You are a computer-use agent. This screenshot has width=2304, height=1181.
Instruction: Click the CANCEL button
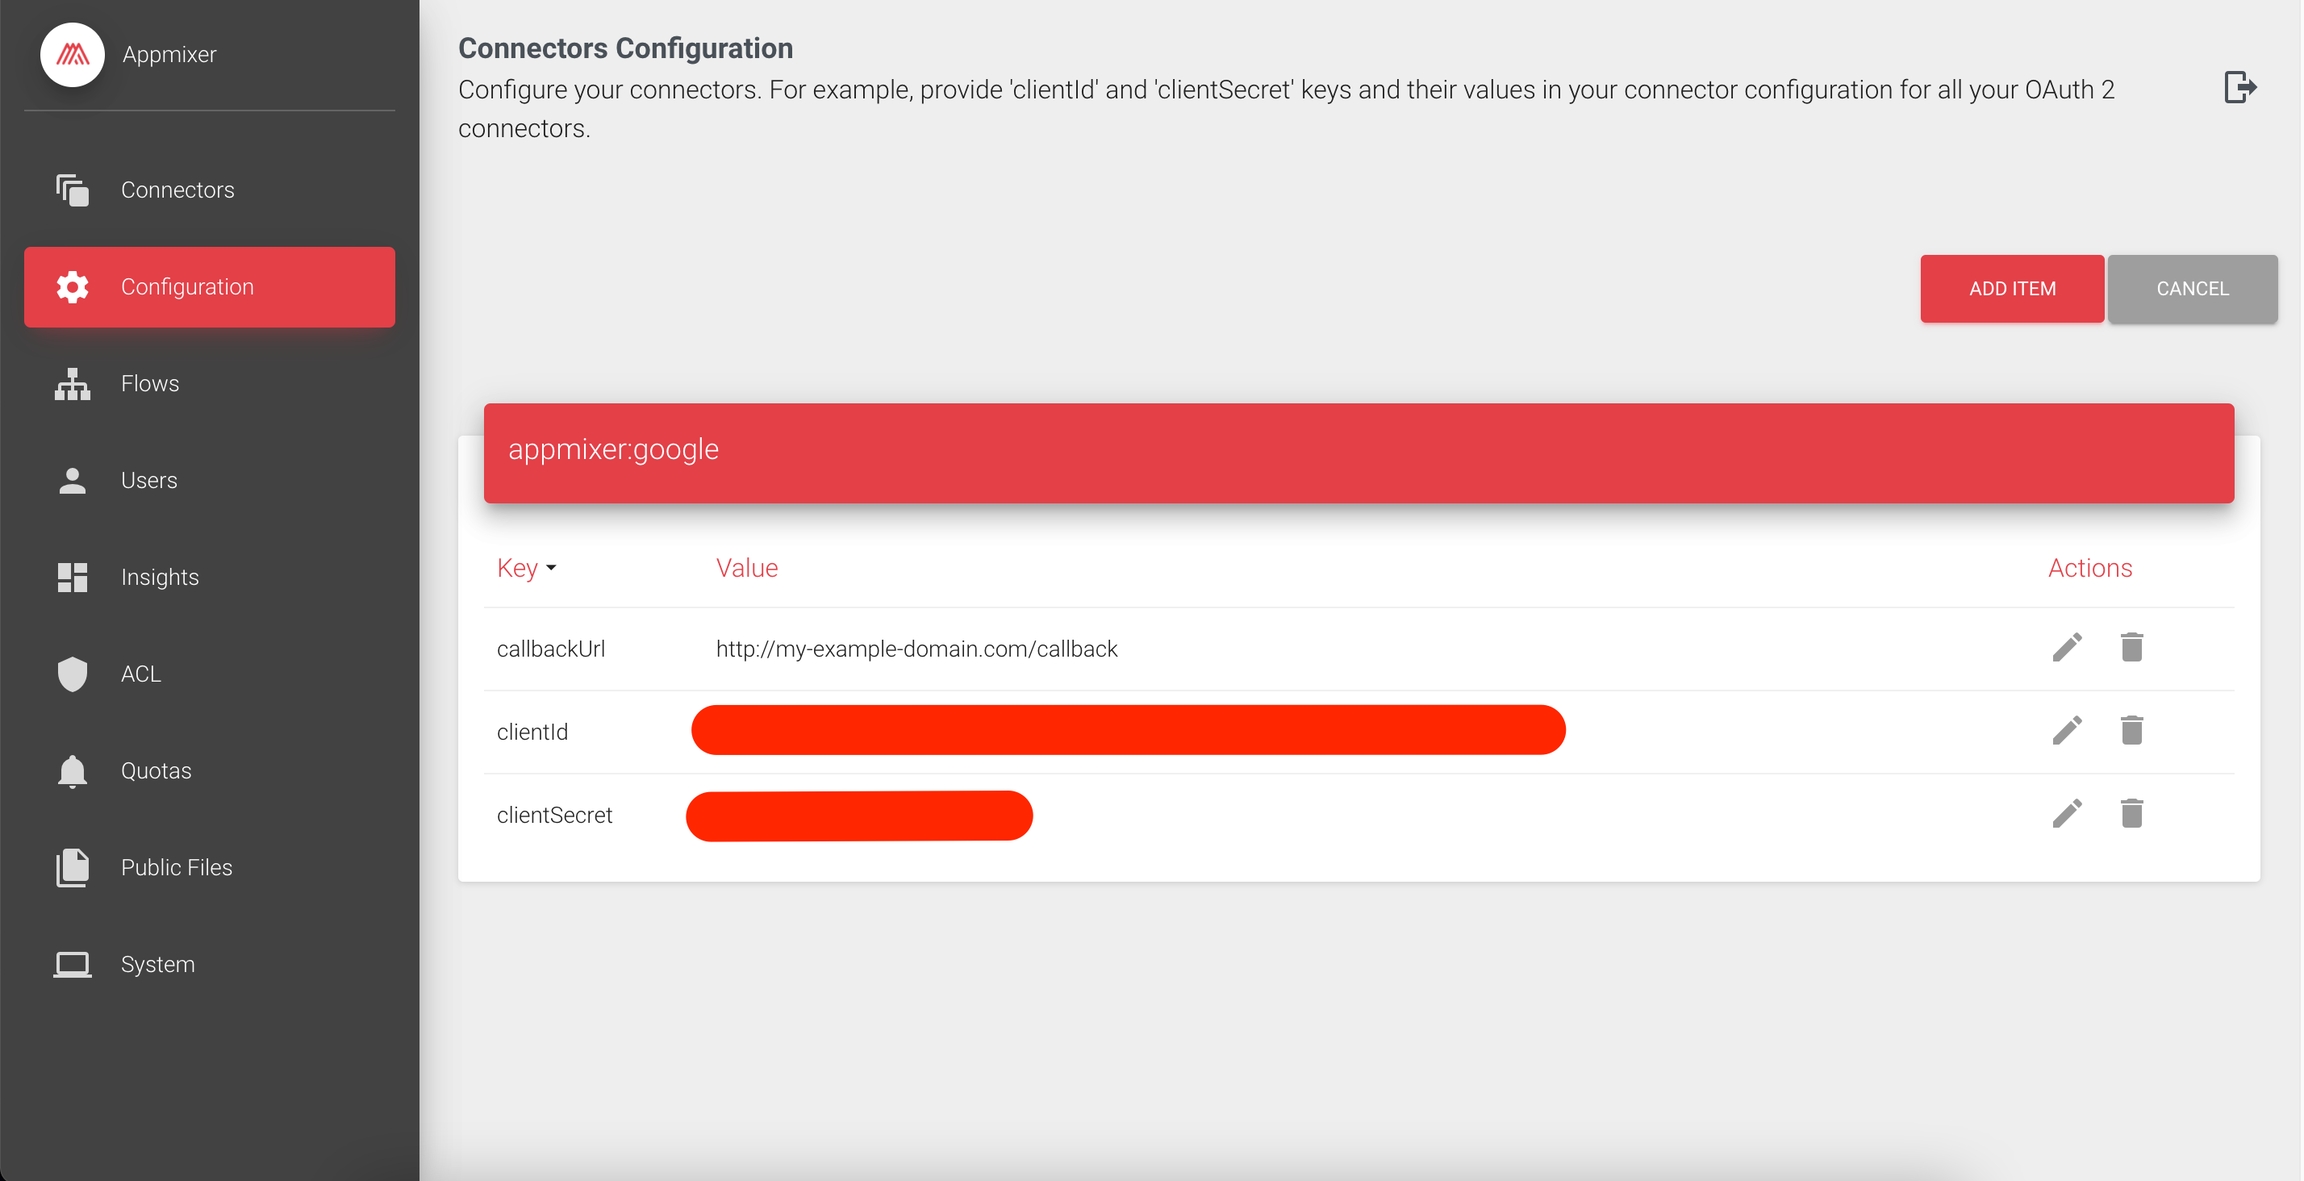[x=2192, y=289]
